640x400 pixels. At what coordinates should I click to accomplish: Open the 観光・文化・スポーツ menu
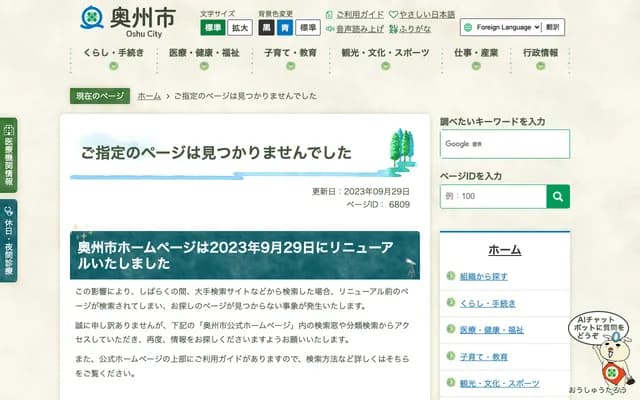385,53
